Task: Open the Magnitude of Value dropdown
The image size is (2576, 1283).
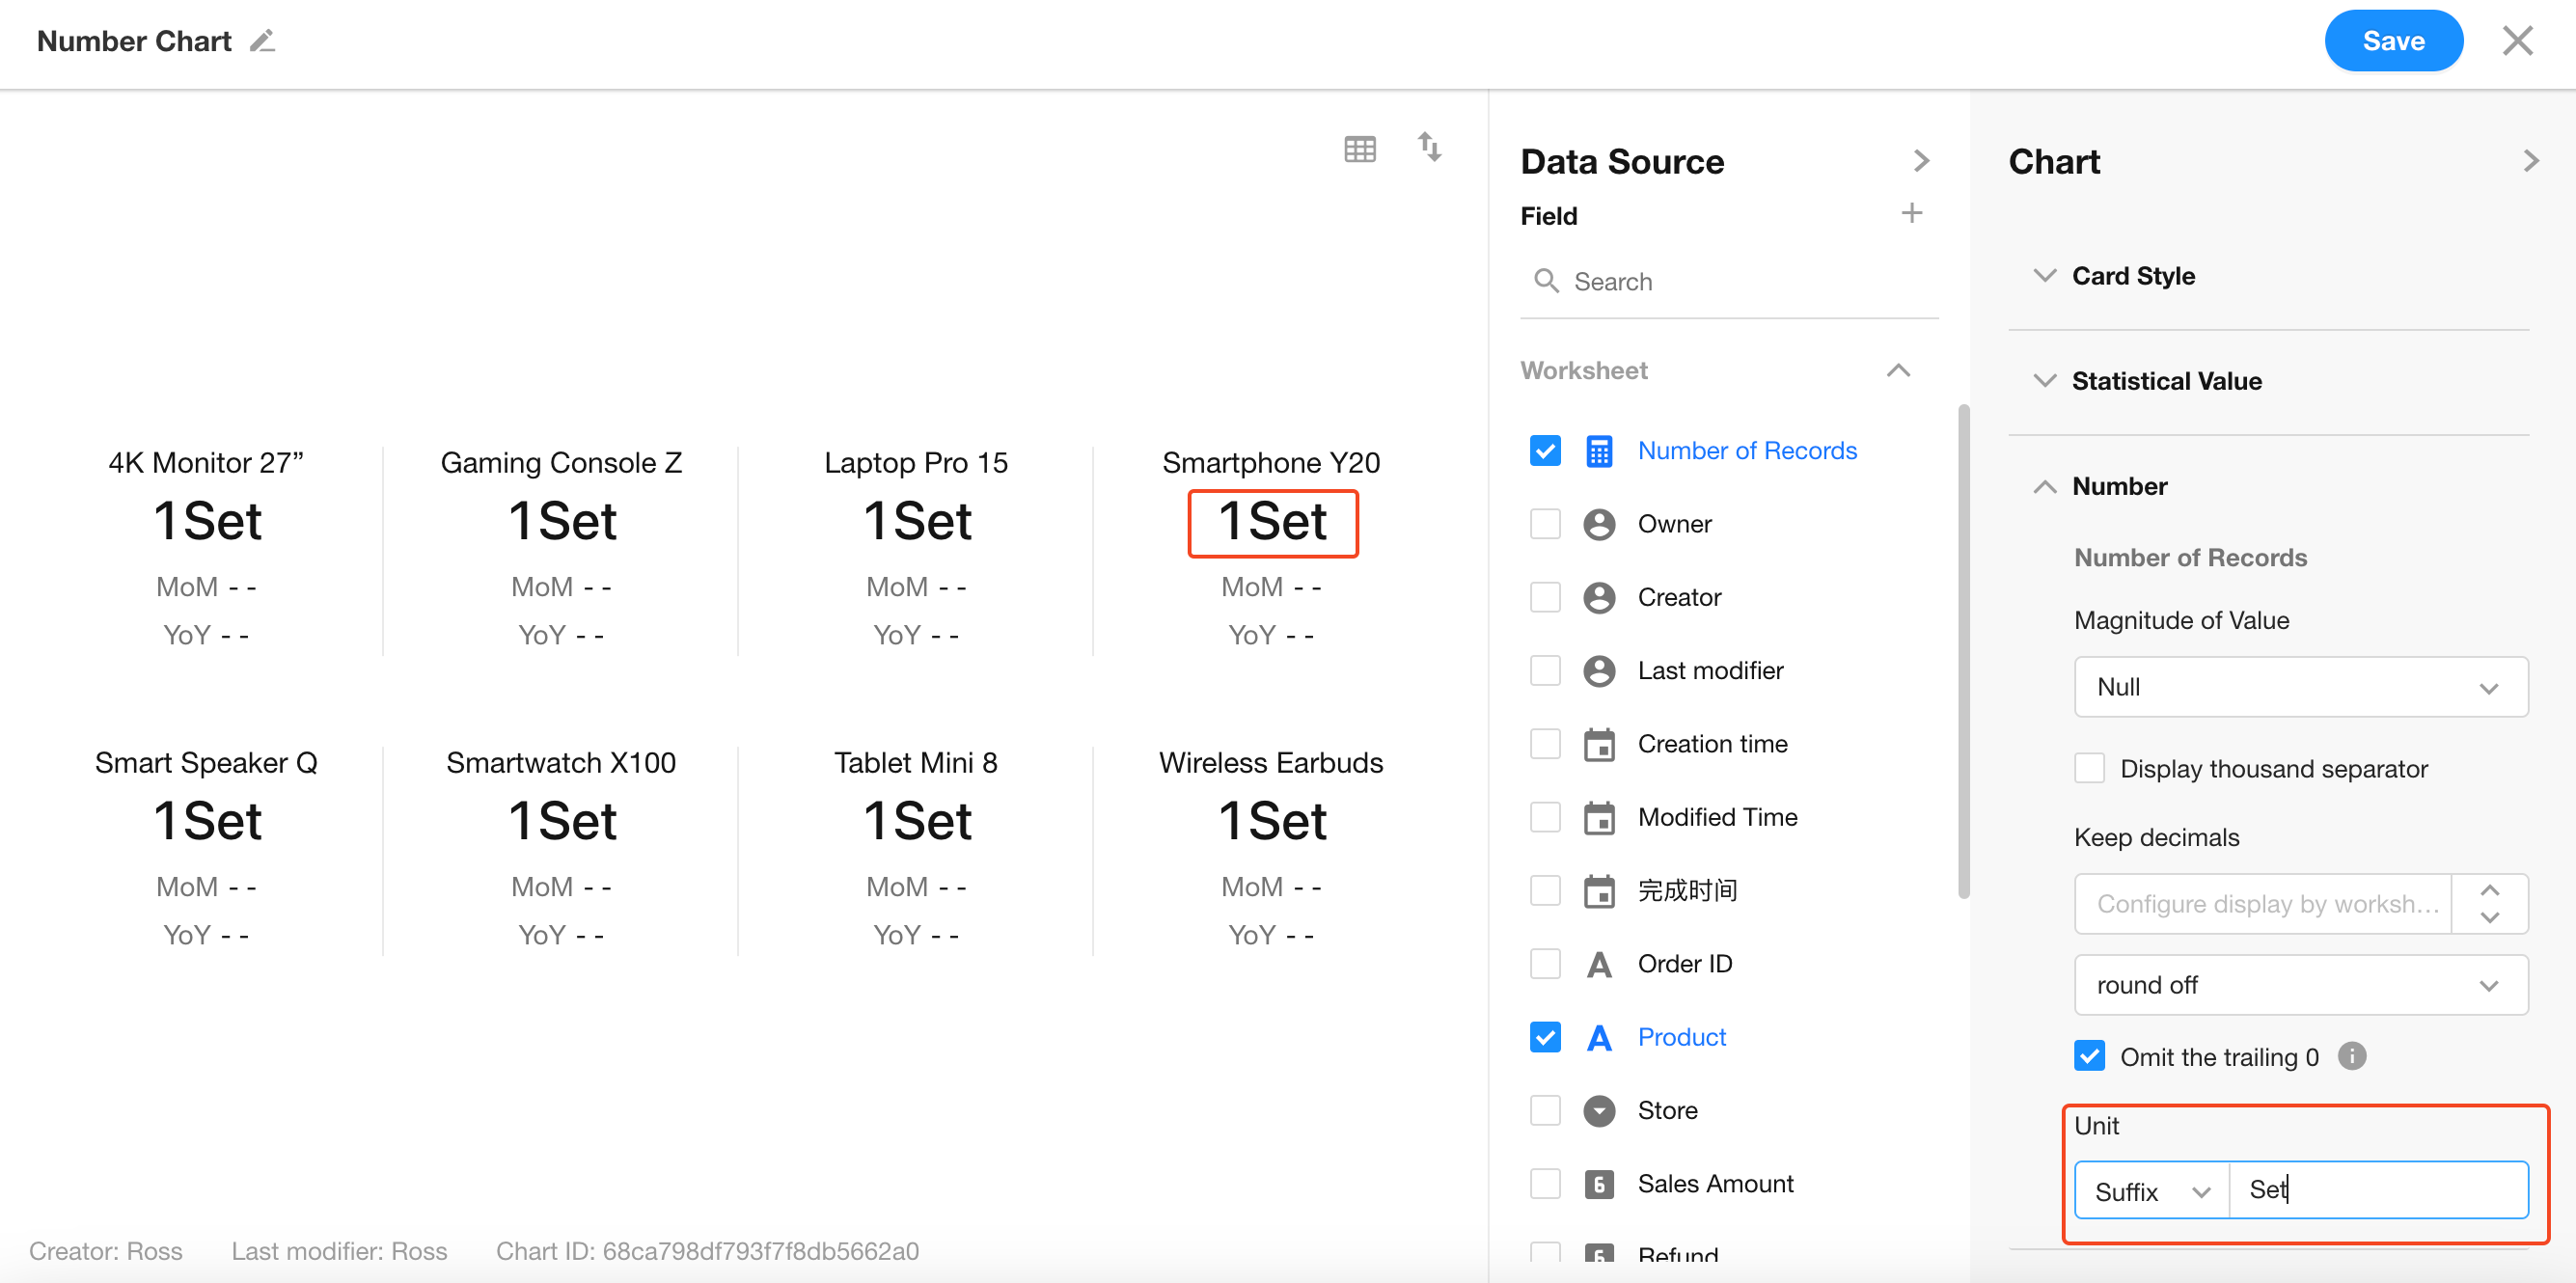Action: coord(2300,687)
